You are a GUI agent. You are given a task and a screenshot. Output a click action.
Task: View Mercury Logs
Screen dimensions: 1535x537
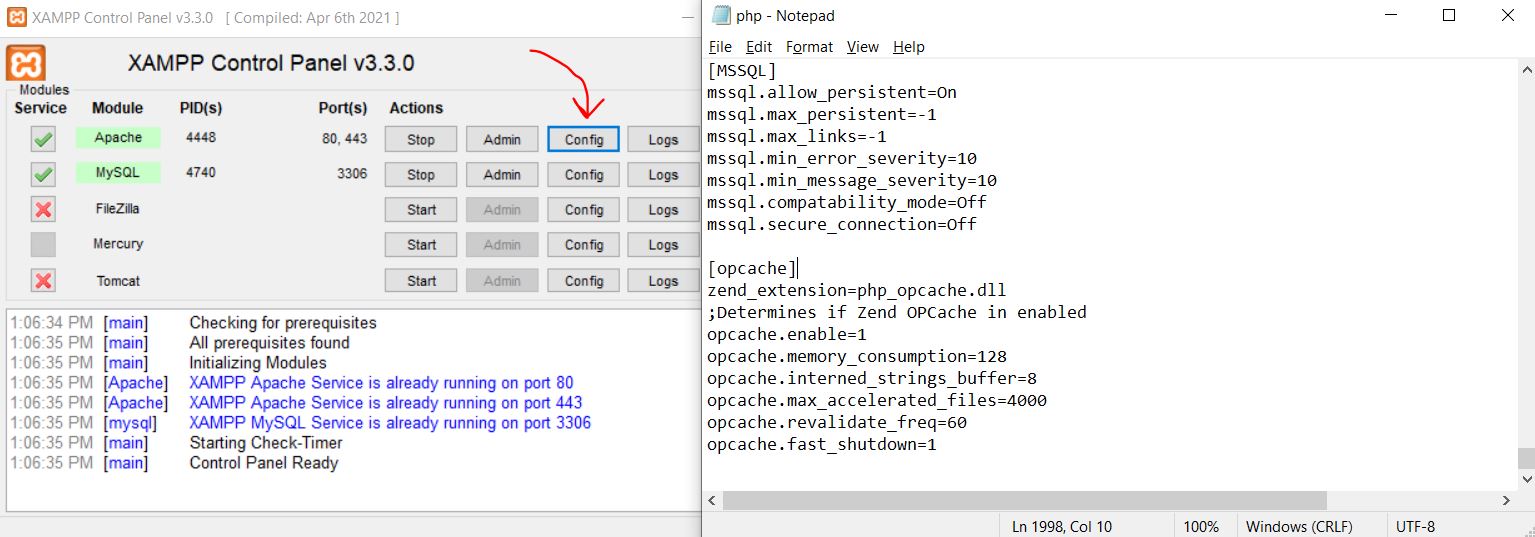[663, 245]
